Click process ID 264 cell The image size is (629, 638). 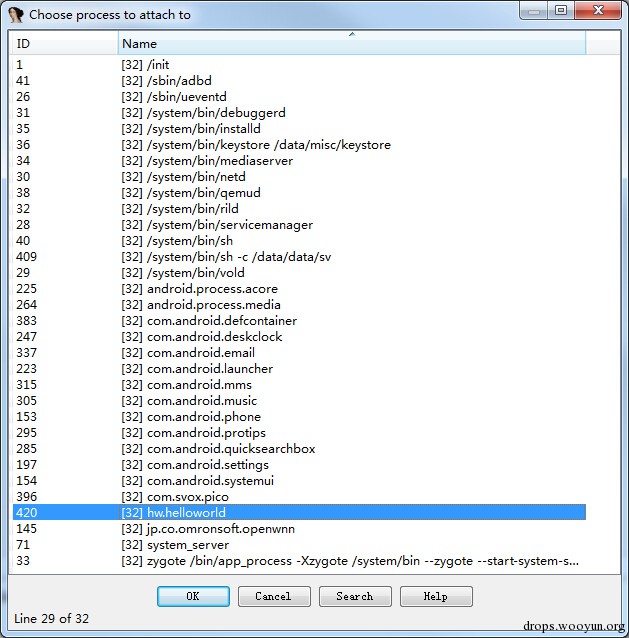click(x=27, y=305)
